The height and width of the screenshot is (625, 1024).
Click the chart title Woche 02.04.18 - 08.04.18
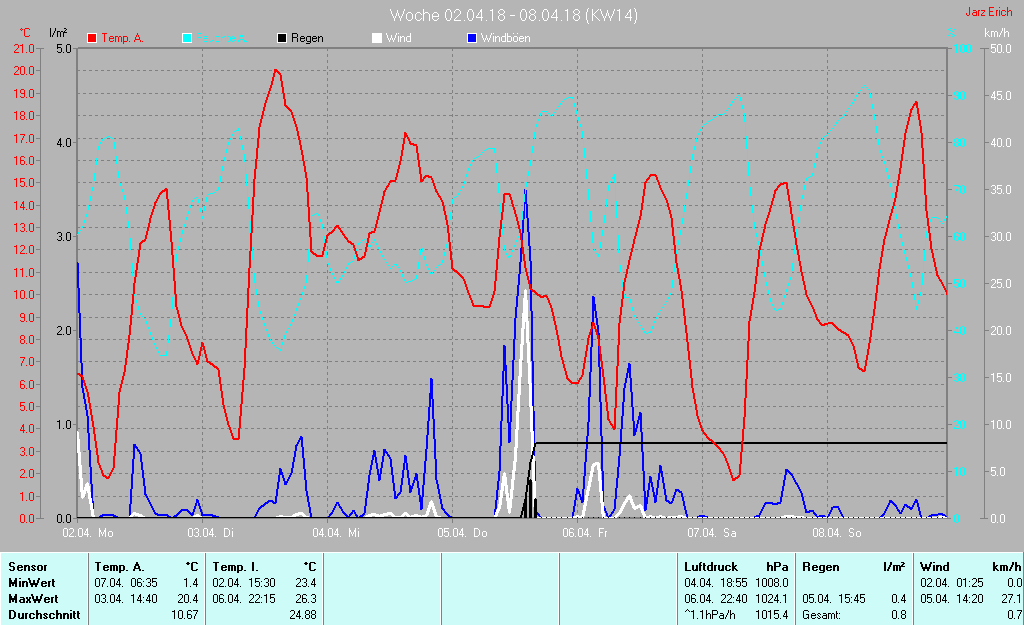513,15
